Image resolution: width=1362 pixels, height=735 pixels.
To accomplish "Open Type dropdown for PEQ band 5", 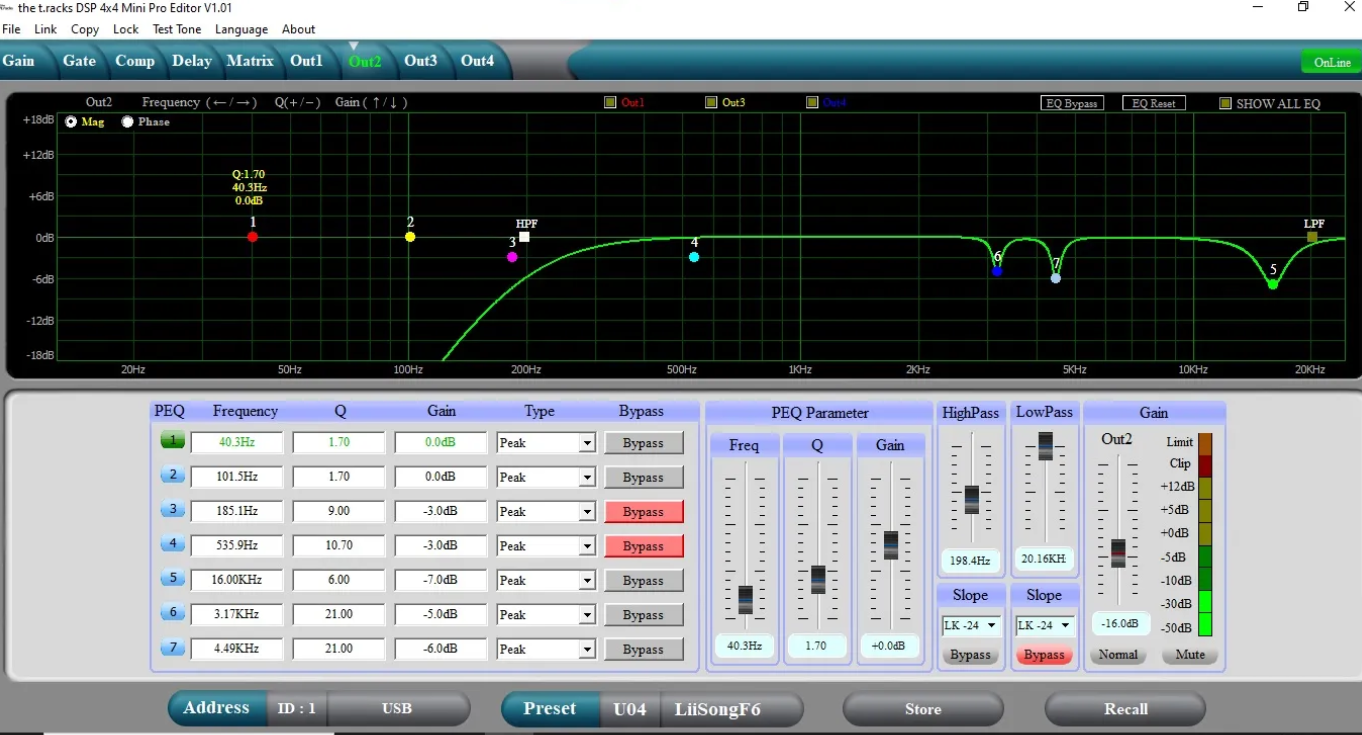I will pos(587,580).
